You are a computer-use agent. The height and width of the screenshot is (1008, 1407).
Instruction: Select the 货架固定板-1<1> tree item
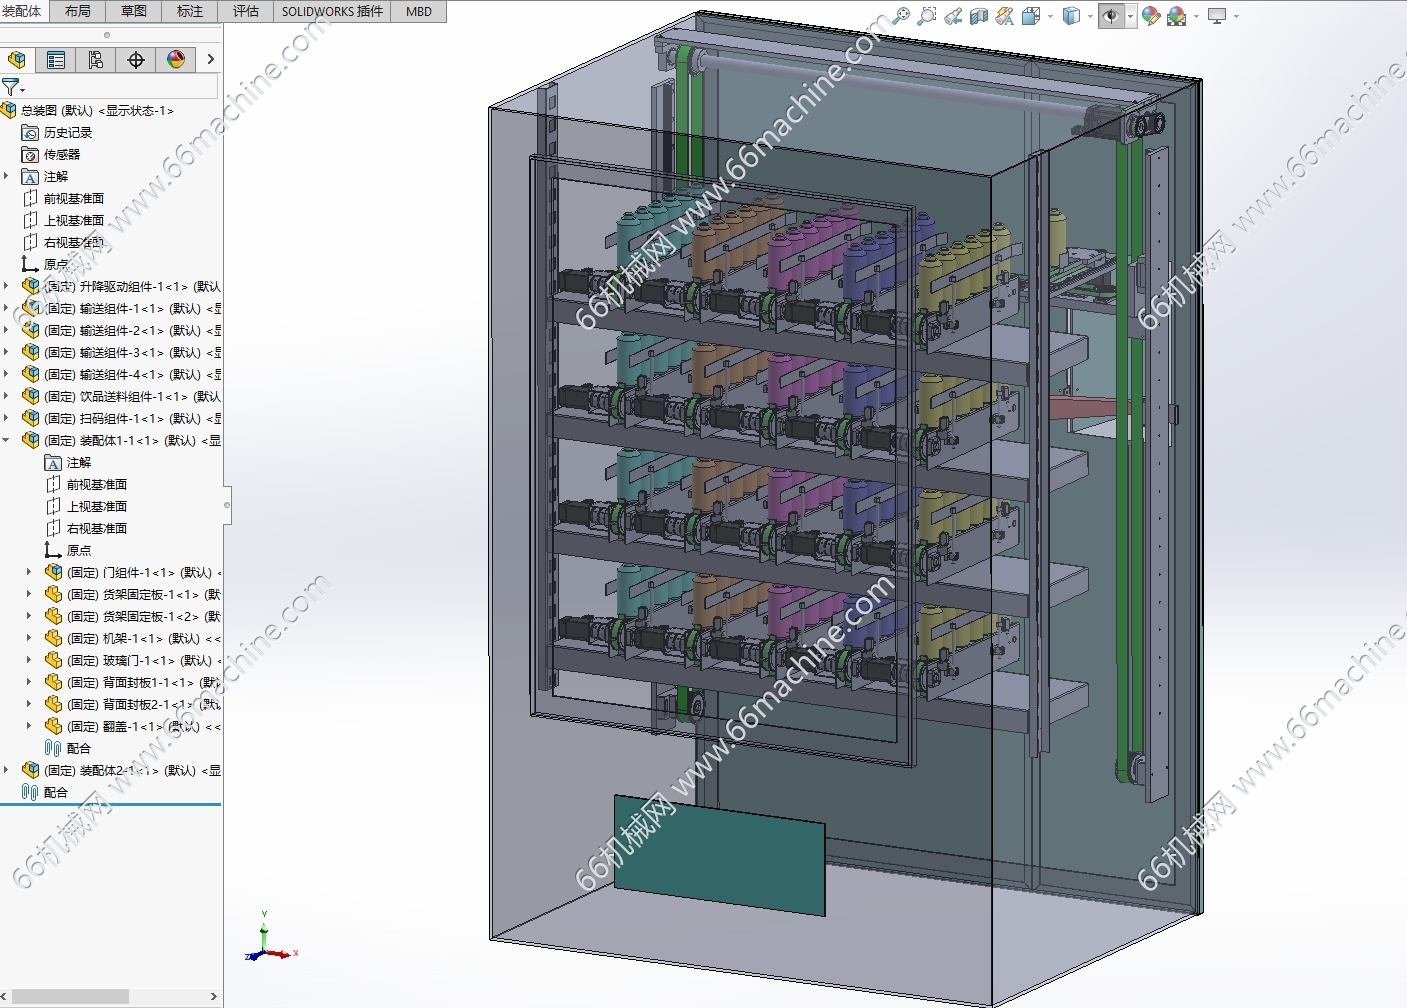coord(133,594)
